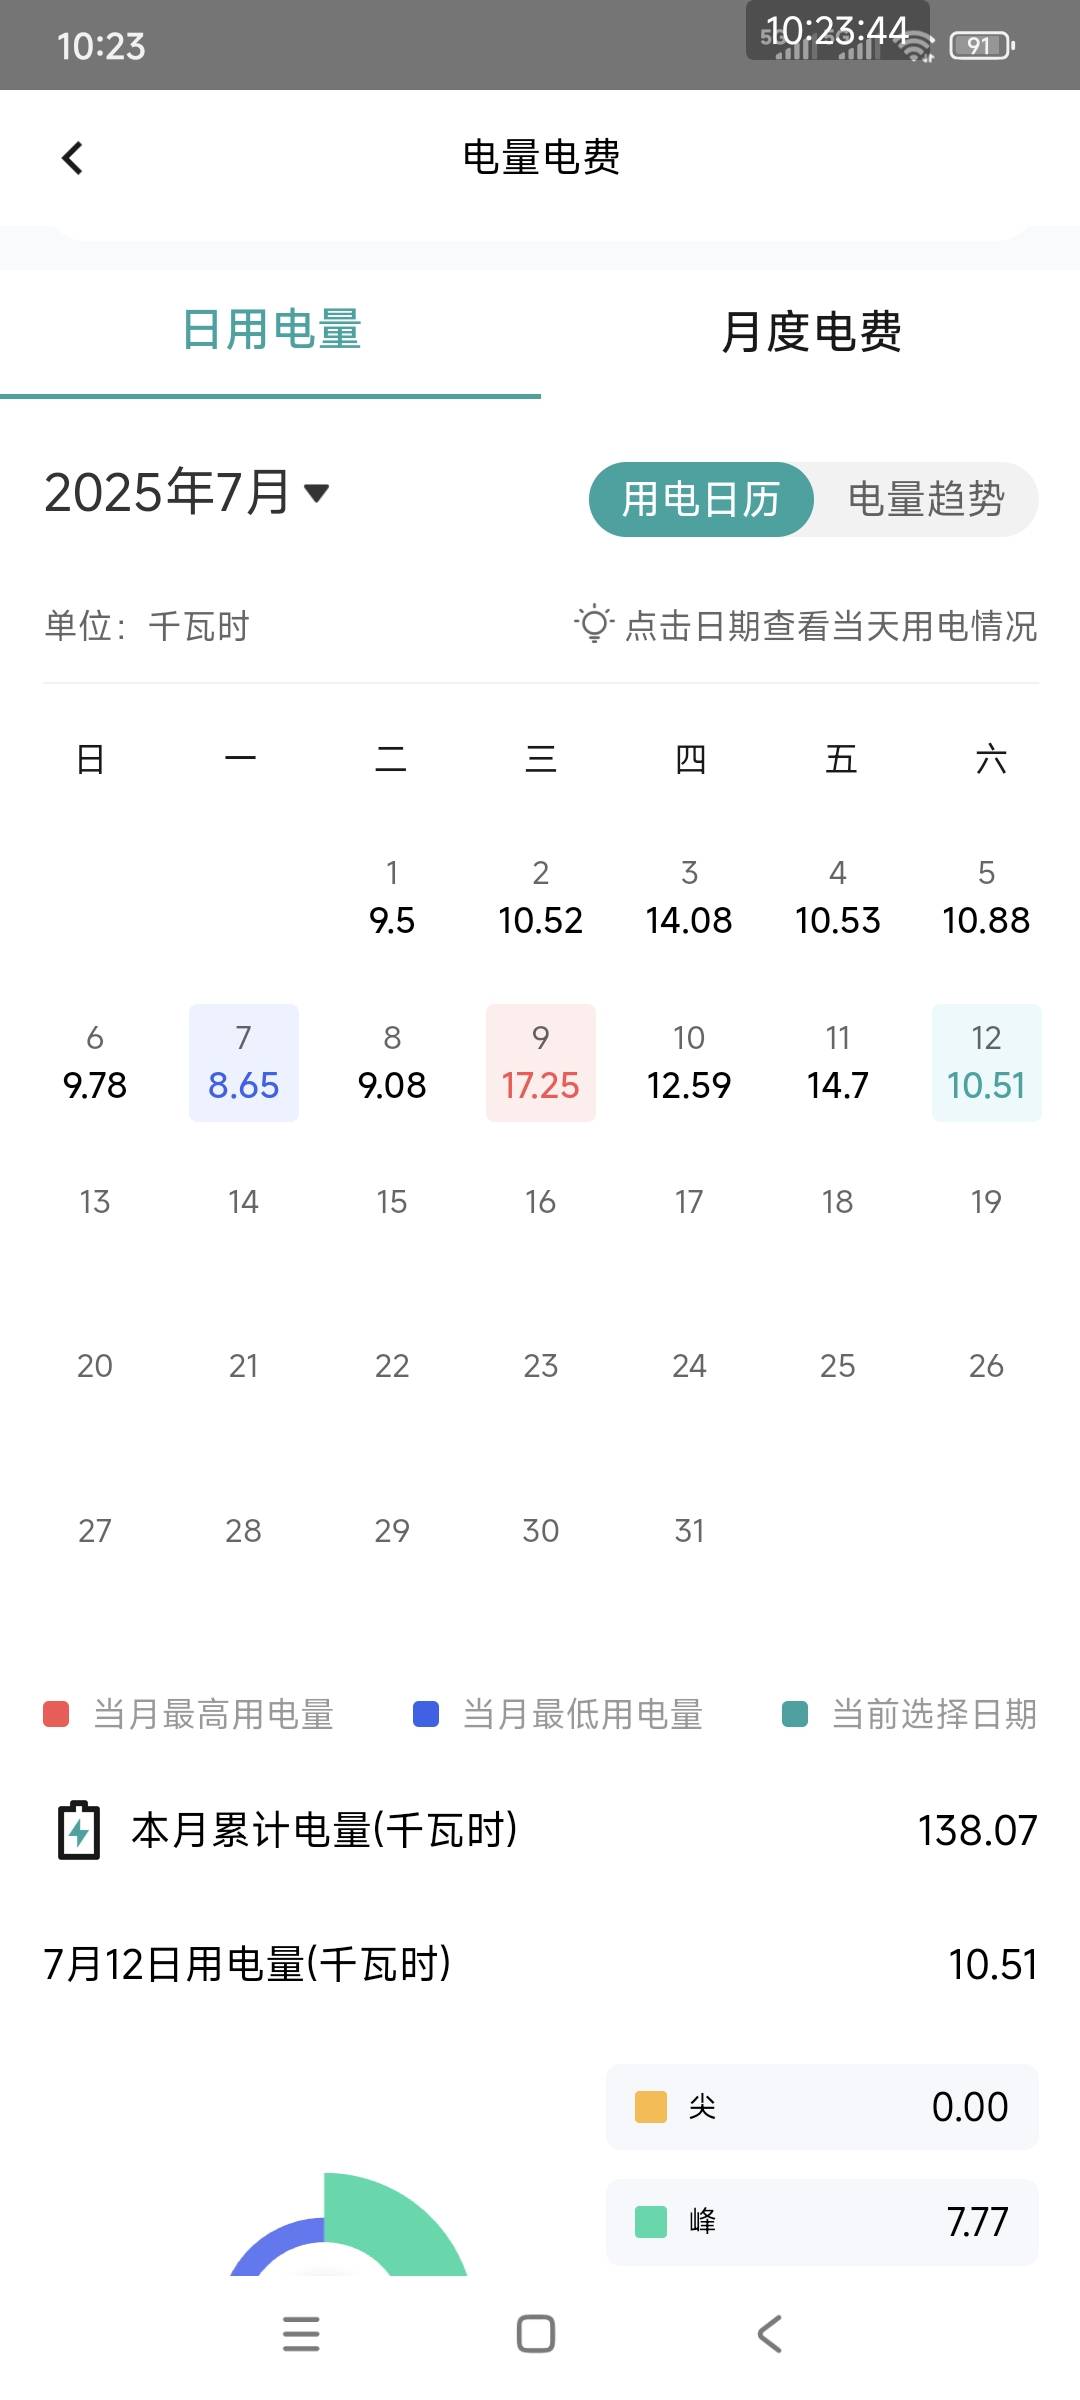The image size is (1080, 2400).
Task: Select July 11 with 14.7 usage
Action: [838, 1063]
